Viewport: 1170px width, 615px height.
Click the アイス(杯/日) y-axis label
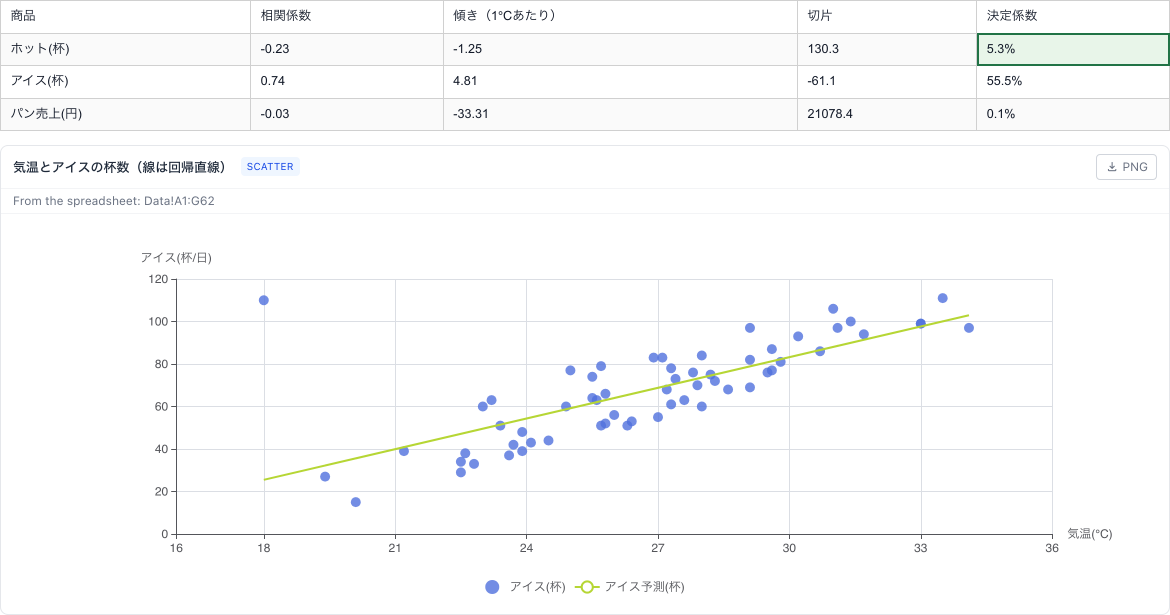[x=176, y=257]
